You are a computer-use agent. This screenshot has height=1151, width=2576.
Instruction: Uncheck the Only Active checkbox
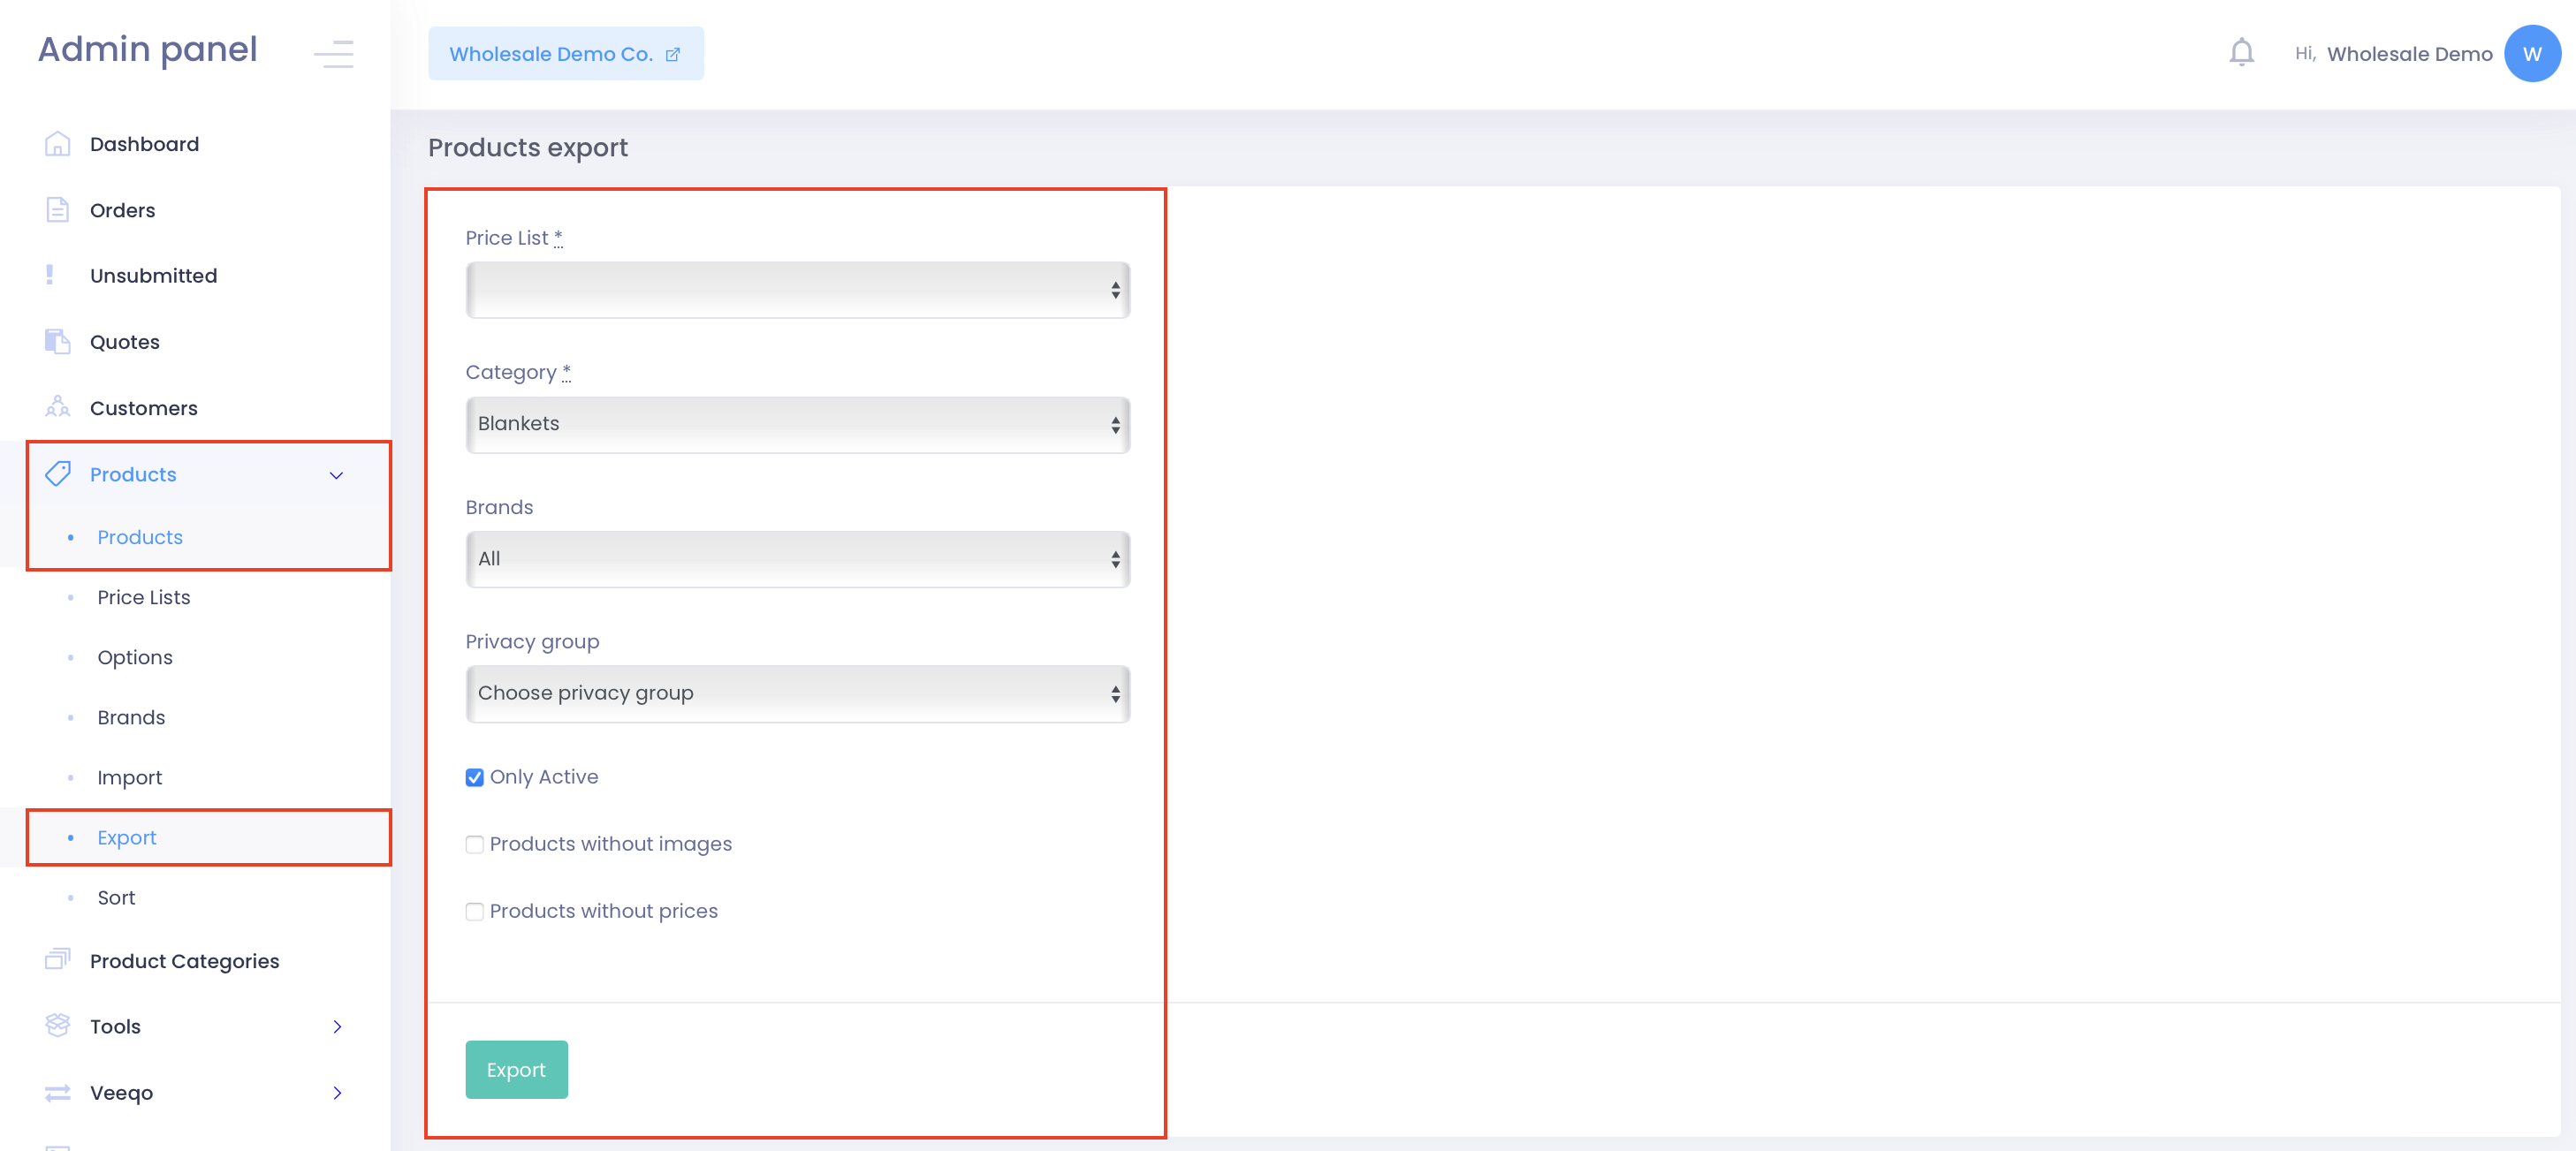(475, 777)
